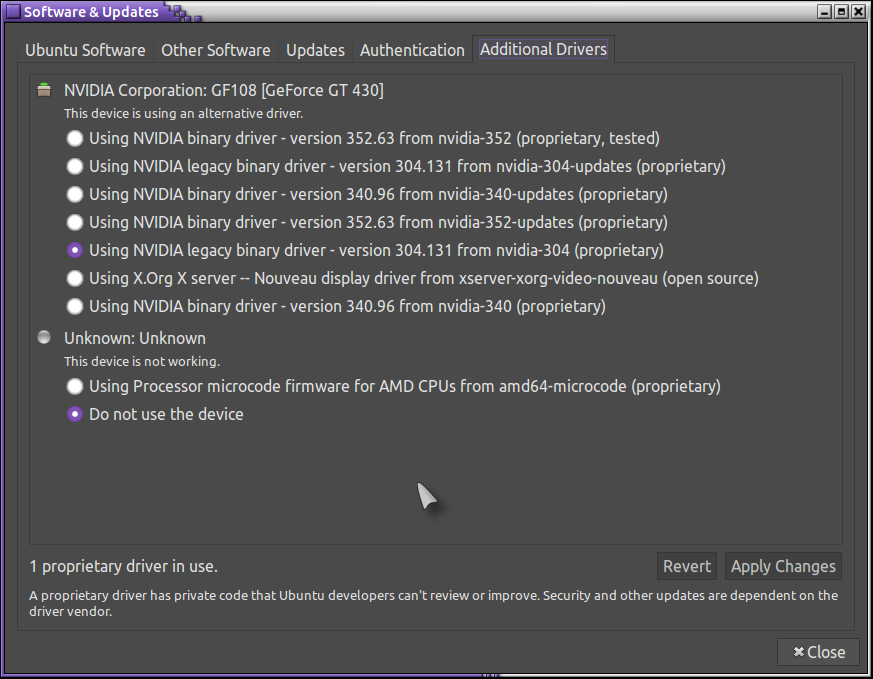This screenshot has width=873, height=679.
Task: Click the 'This device is not working.' text
Action: [142, 362]
